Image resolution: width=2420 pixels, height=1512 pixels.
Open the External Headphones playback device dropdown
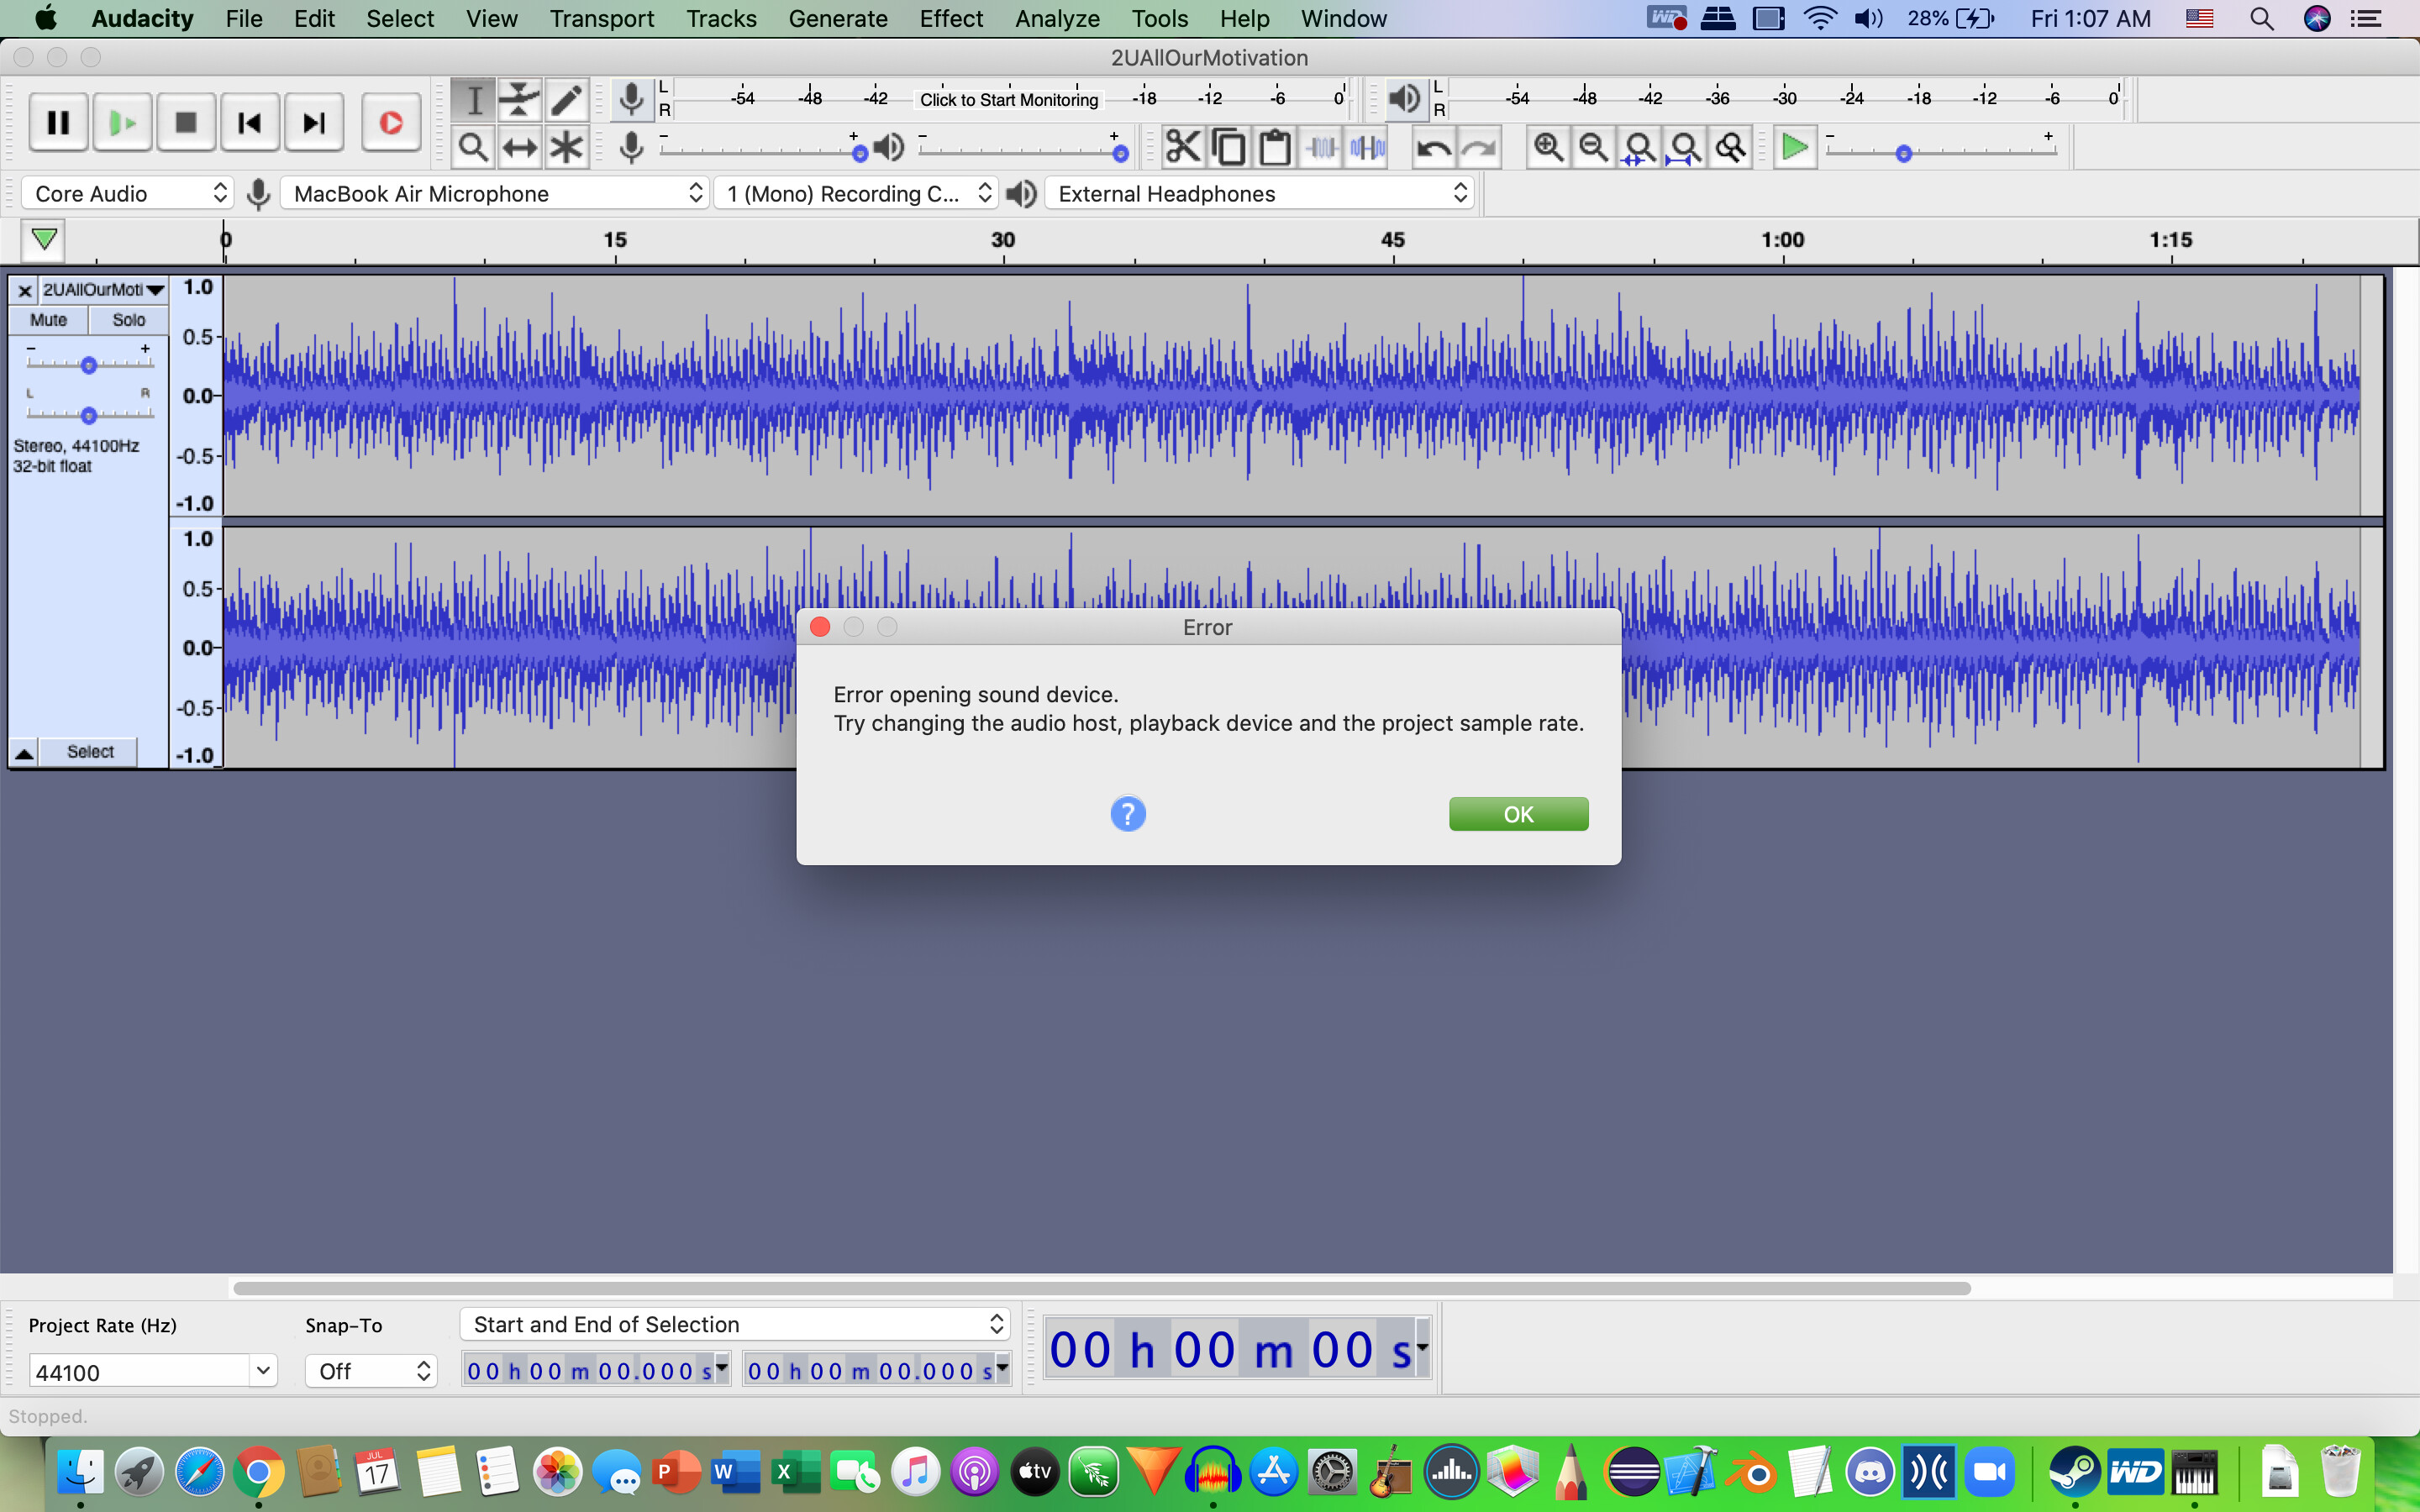[x=1259, y=194]
